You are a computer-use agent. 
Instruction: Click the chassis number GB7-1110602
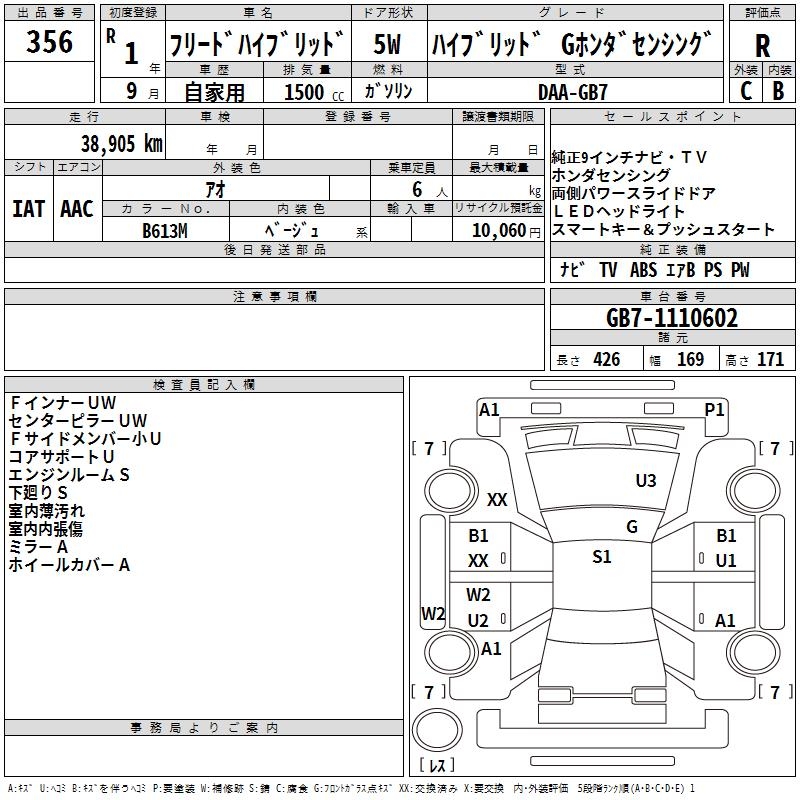pos(672,319)
